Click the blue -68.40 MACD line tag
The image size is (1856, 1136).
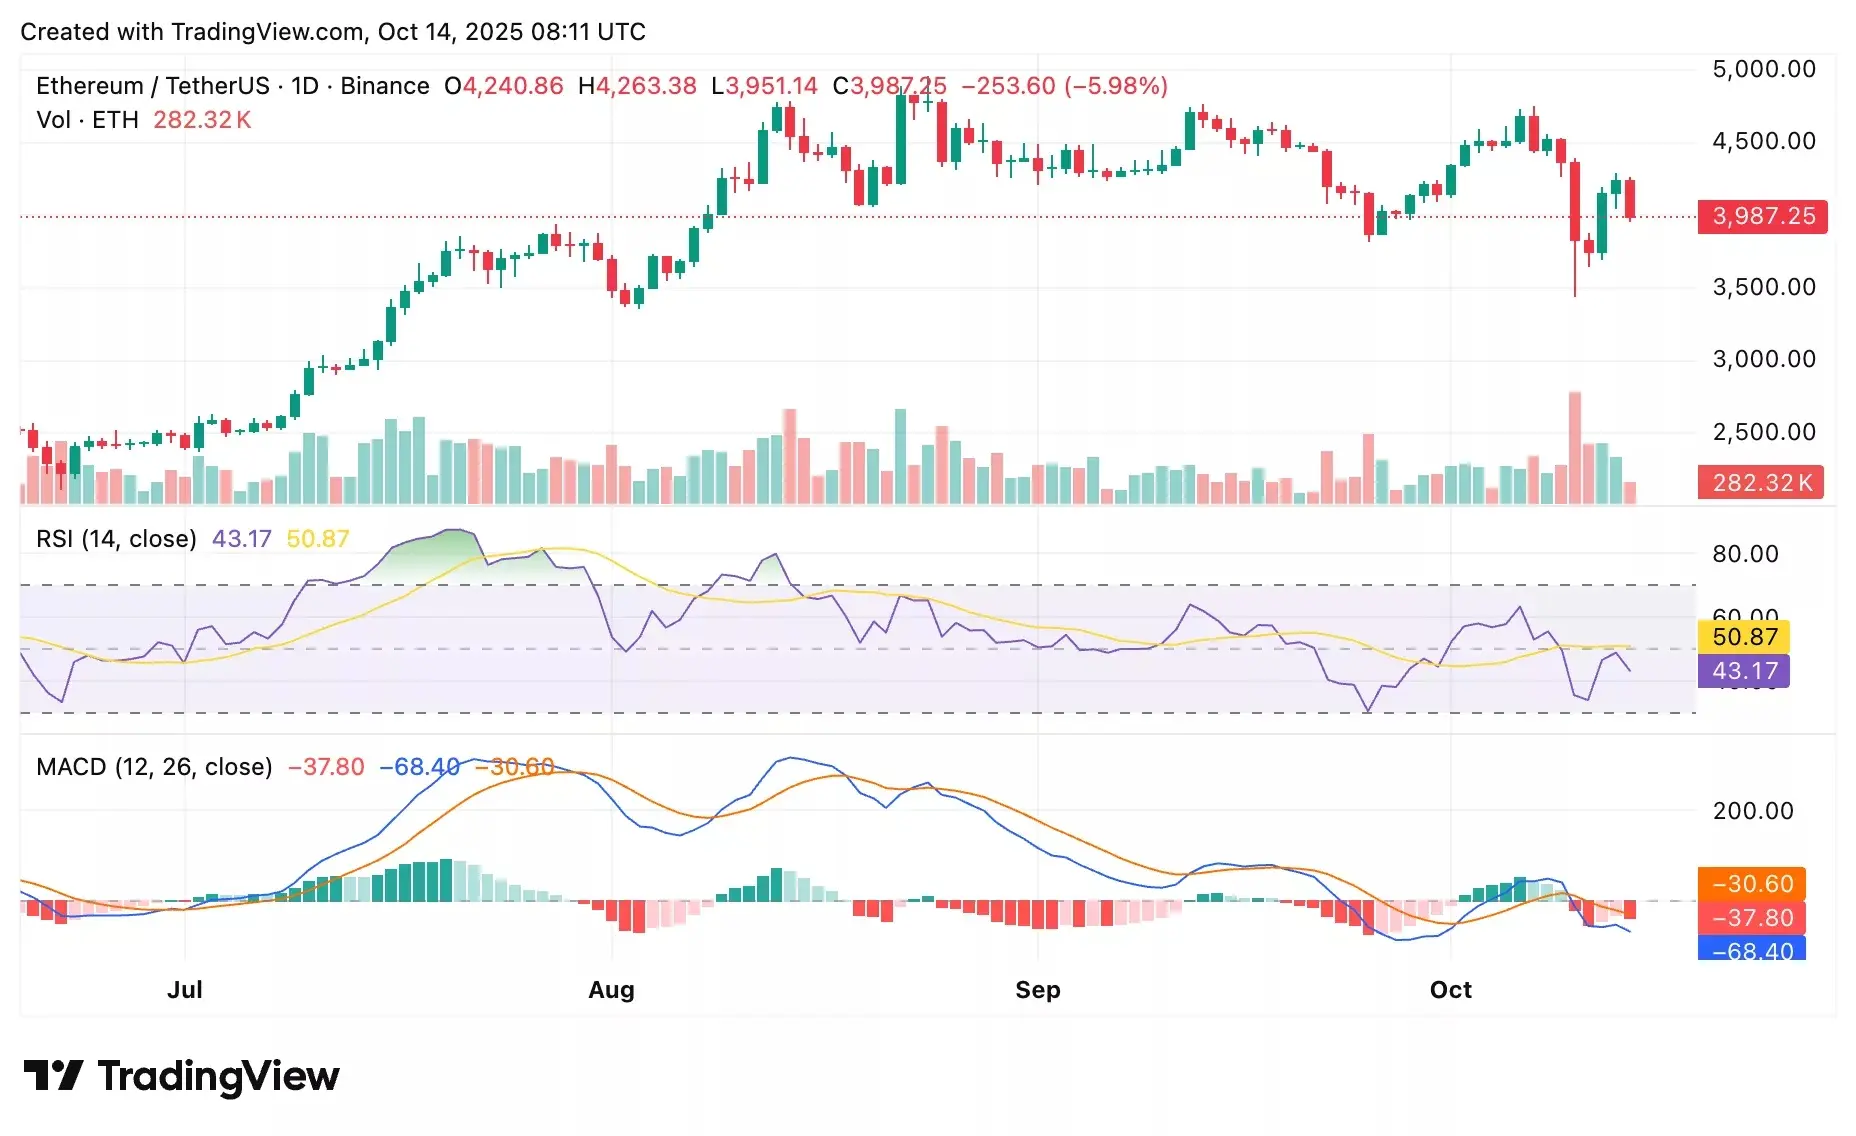[x=1751, y=949]
